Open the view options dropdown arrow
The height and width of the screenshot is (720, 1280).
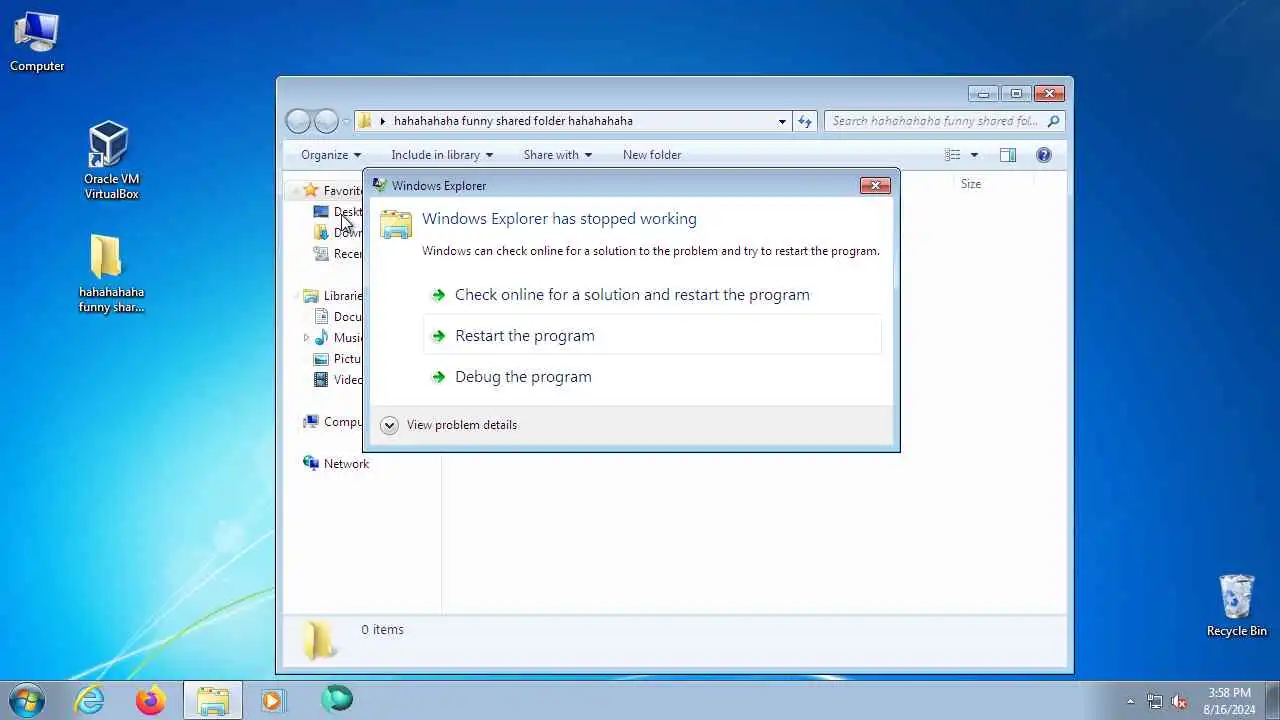pos(974,155)
